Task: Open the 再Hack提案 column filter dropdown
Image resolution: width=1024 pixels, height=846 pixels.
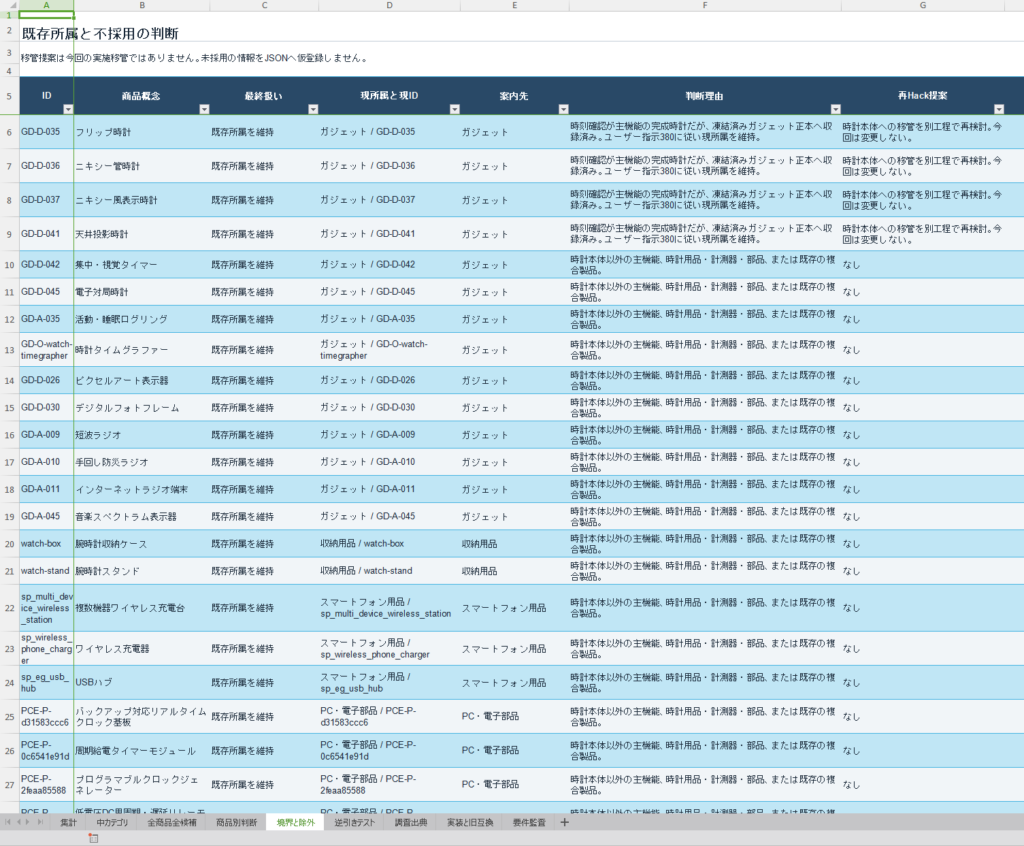Action: (999, 109)
